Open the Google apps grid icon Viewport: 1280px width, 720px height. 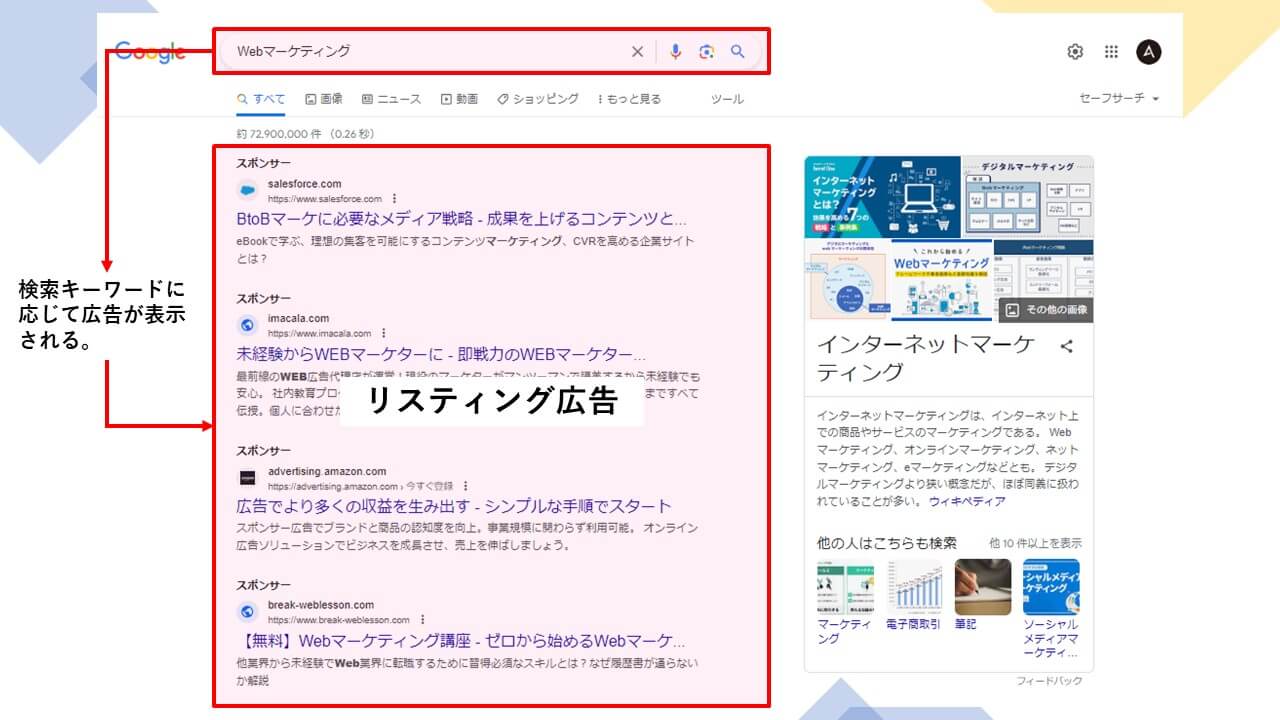pyautogui.click(x=1111, y=52)
